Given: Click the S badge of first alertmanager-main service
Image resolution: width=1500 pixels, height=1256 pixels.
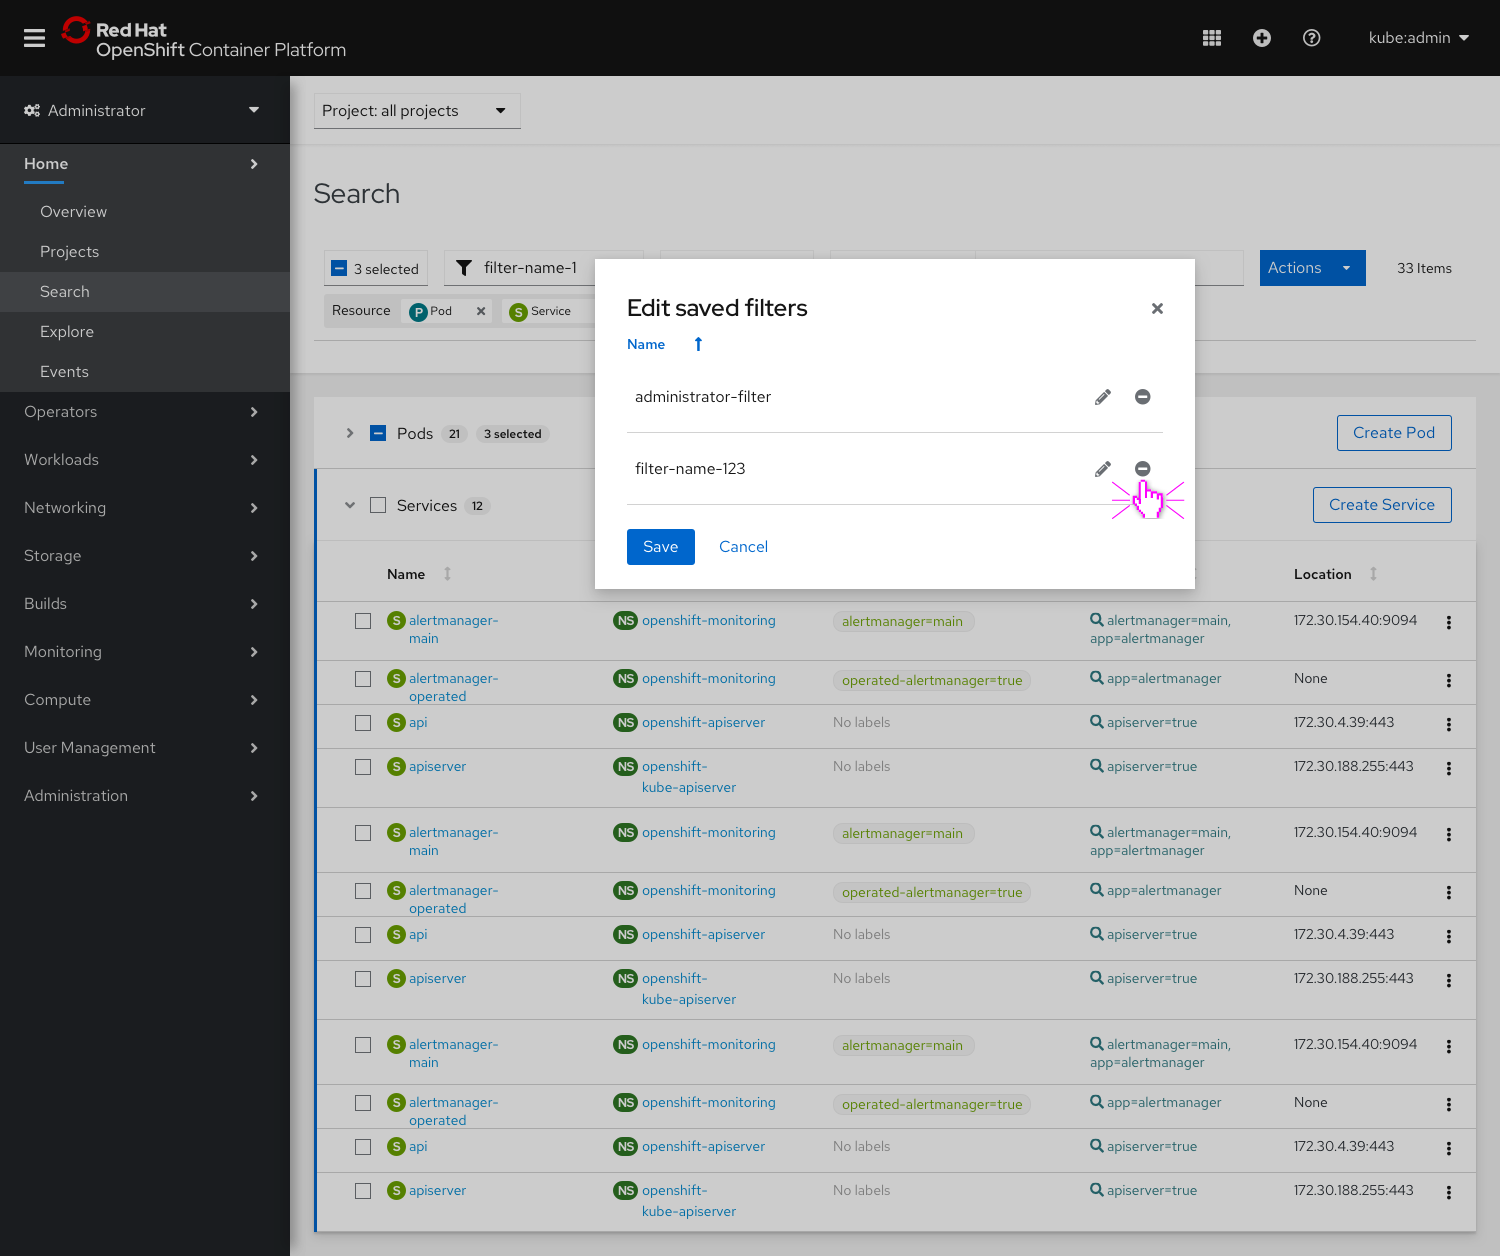Looking at the screenshot, I should pyautogui.click(x=396, y=621).
